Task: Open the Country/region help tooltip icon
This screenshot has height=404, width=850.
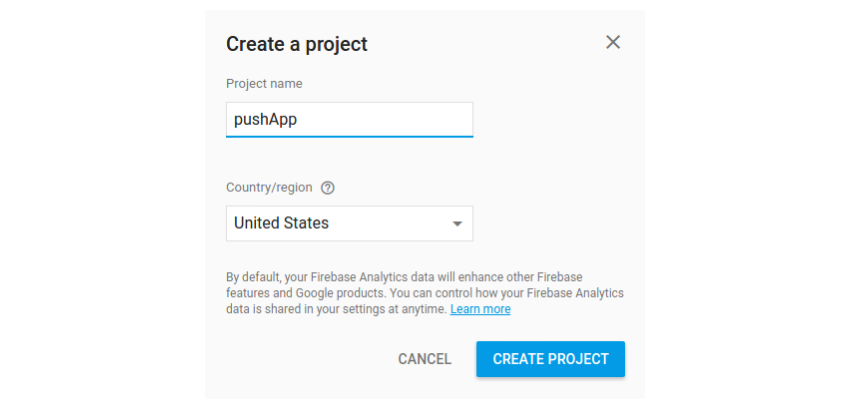Action: (327, 188)
